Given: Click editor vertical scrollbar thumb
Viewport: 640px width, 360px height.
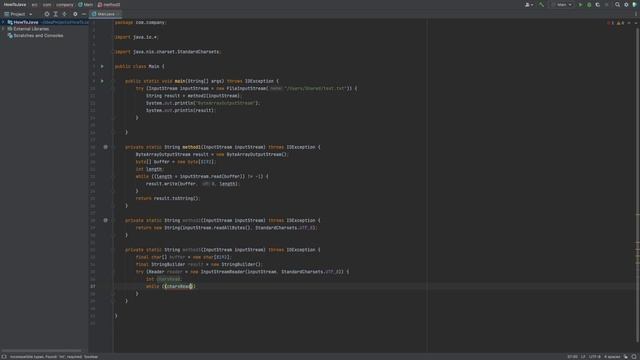Looking at the screenshot, I should click(x=638, y=184).
